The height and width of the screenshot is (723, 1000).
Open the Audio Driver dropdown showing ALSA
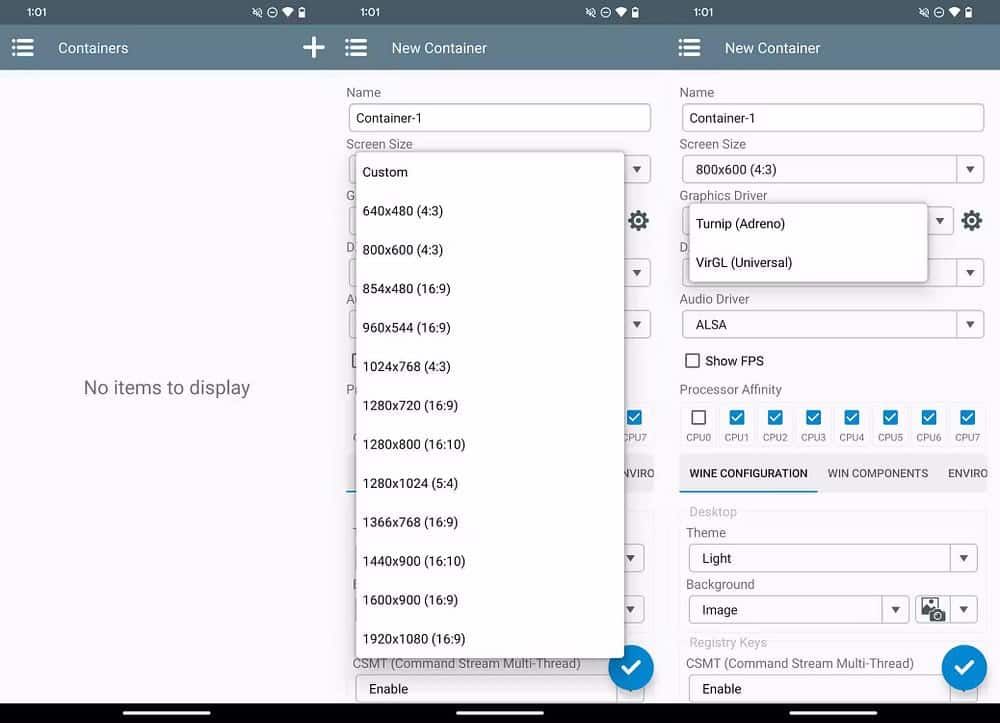click(833, 324)
